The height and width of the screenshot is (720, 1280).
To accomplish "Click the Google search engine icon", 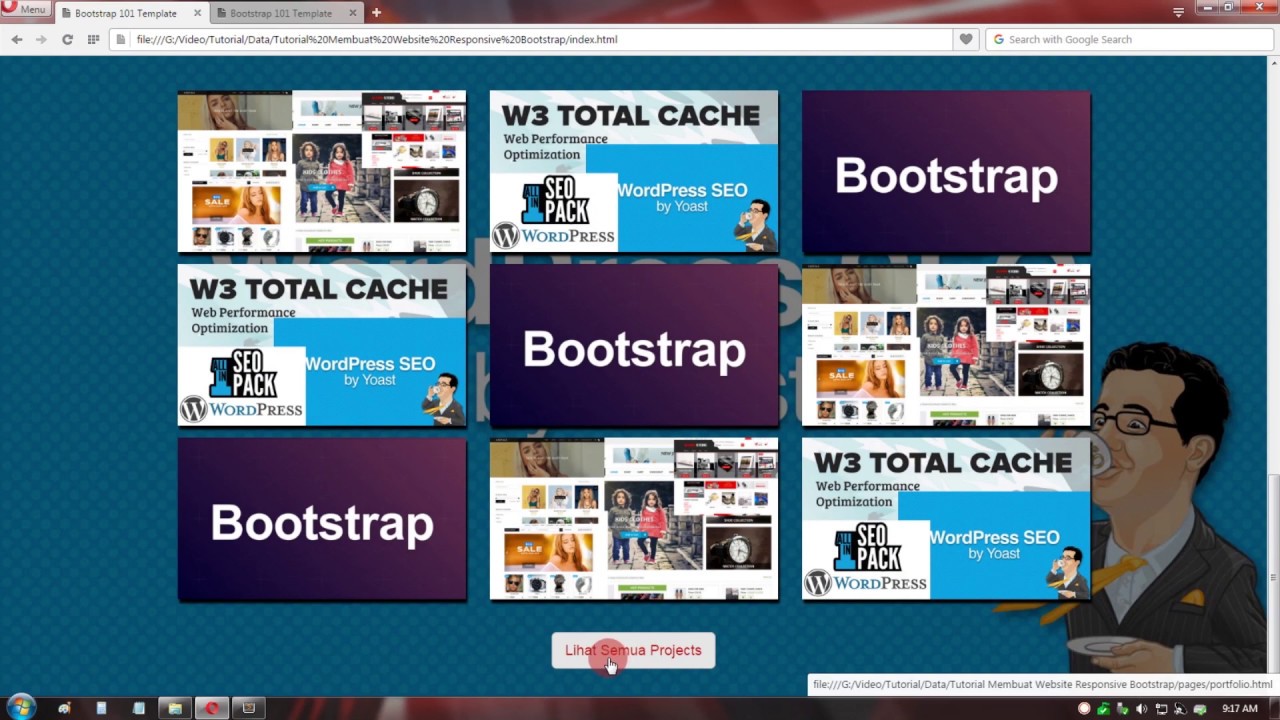I will click(998, 40).
